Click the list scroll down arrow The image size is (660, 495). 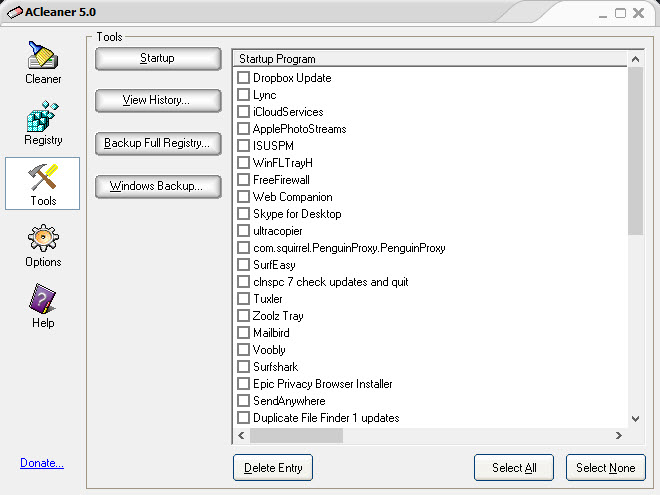tap(636, 419)
